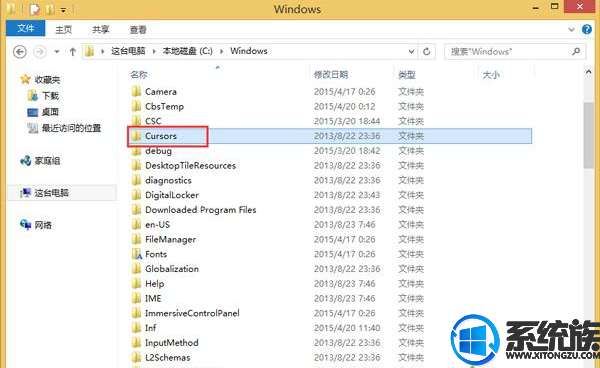Image resolution: width=600 pixels, height=368 pixels.
Task: Go up one folder level arrow
Action: coord(73,51)
